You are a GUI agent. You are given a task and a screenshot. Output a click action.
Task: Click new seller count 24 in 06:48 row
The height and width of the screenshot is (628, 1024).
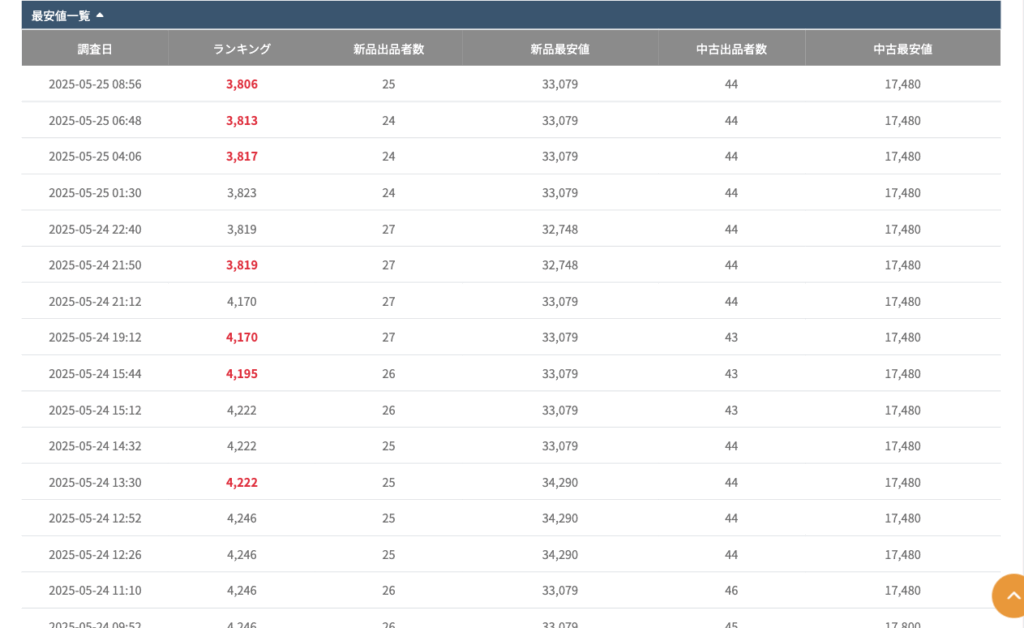click(389, 121)
